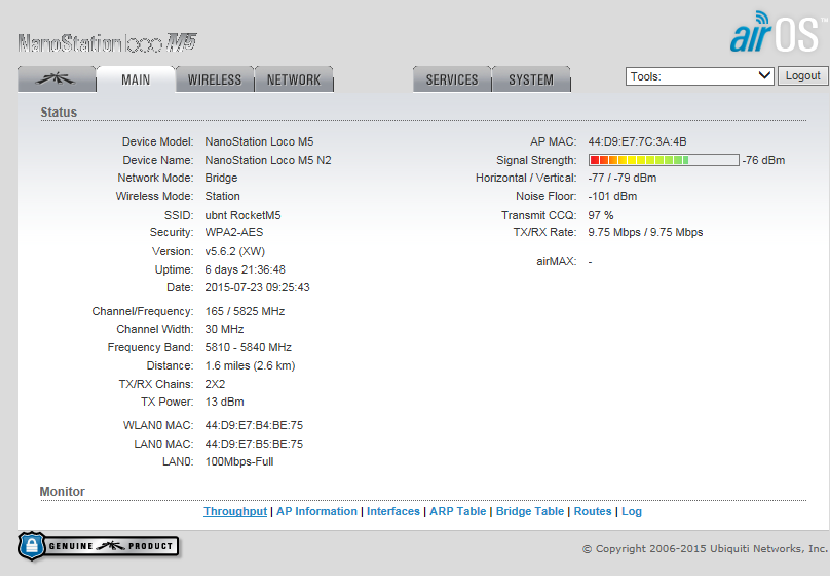
Task: Open the ARP Table link
Action: tap(458, 511)
